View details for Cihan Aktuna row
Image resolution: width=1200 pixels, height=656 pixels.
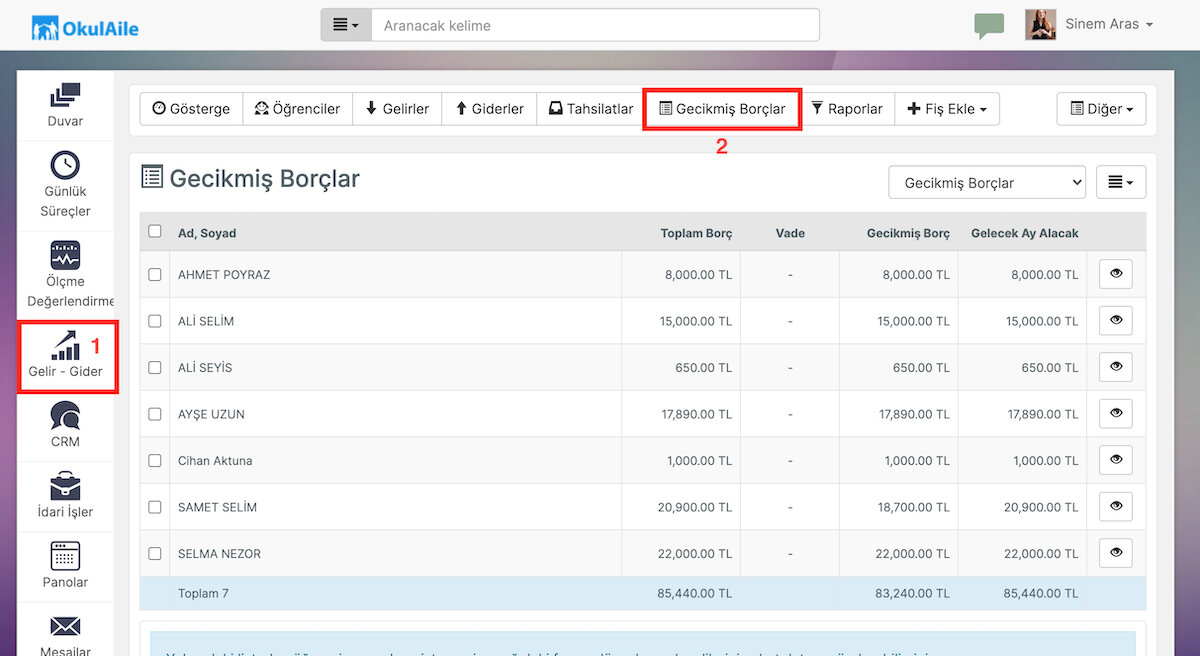1116,460
